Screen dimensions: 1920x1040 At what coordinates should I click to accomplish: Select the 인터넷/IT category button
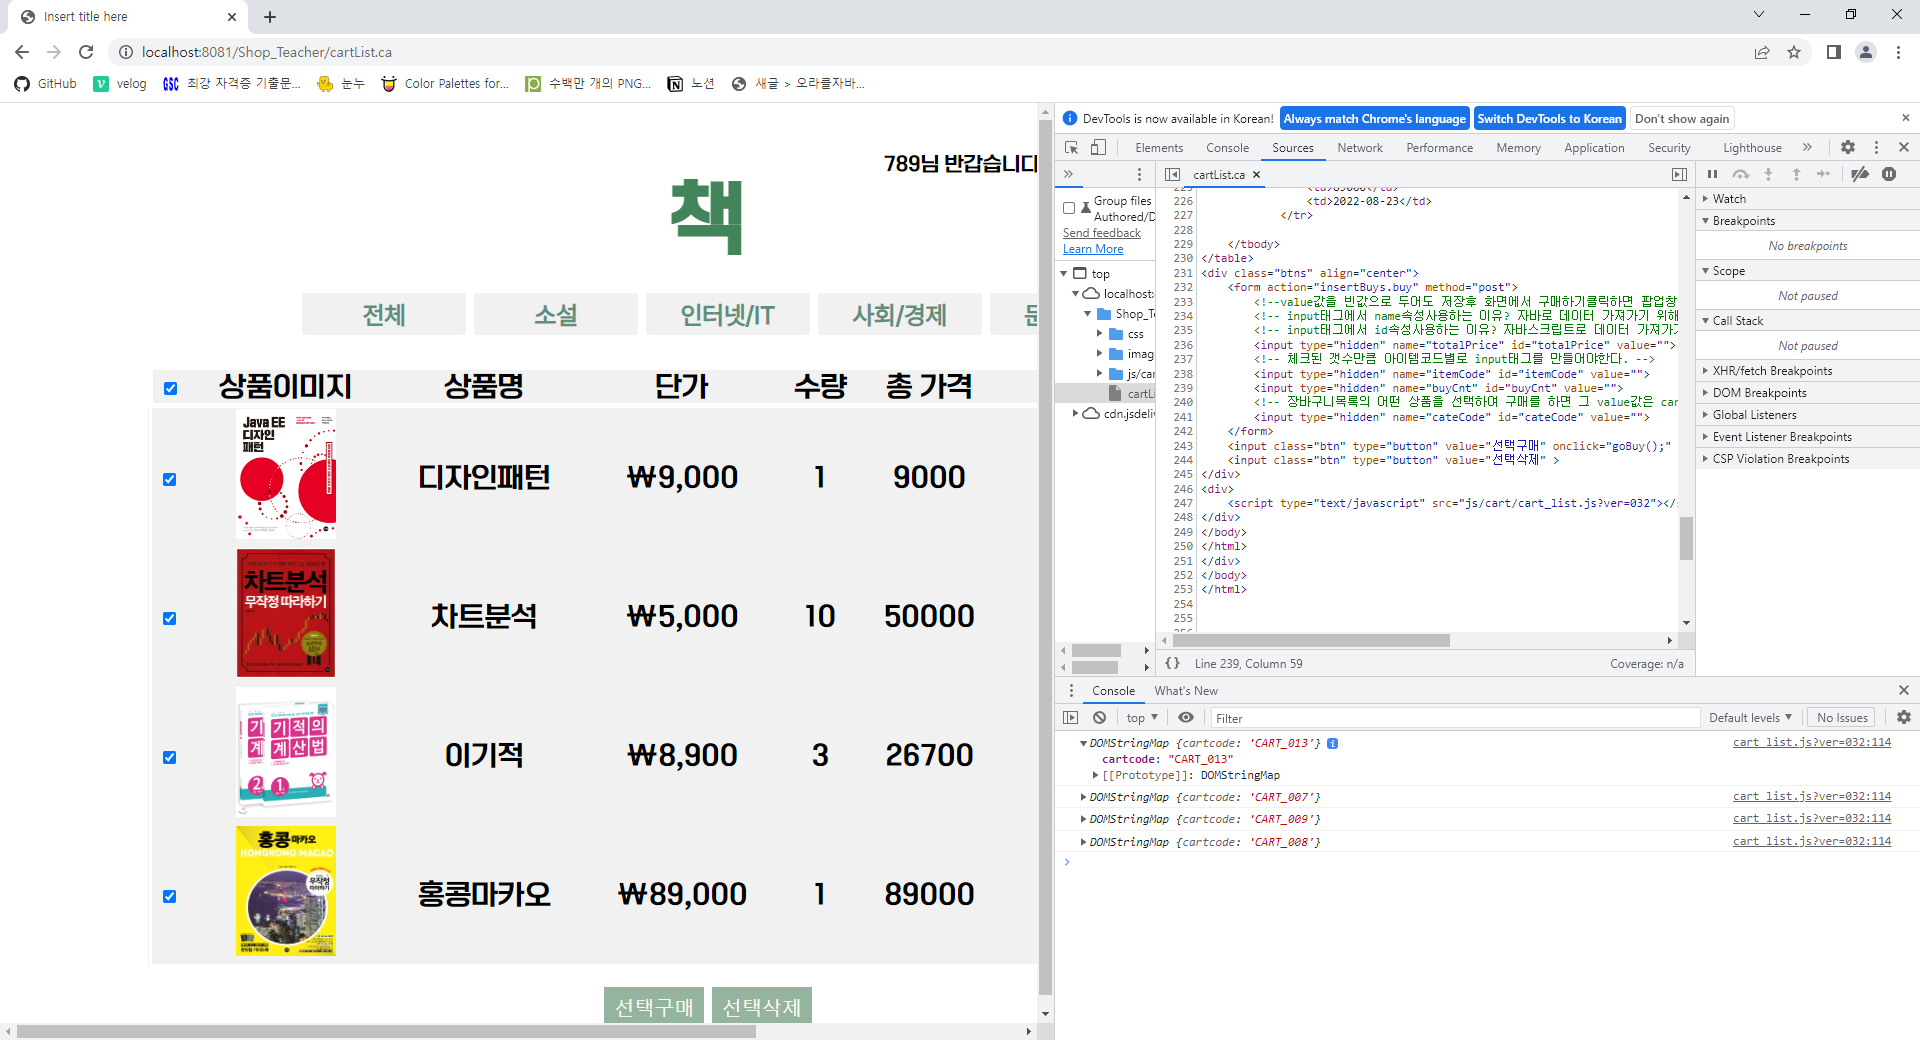coord(728,314)
